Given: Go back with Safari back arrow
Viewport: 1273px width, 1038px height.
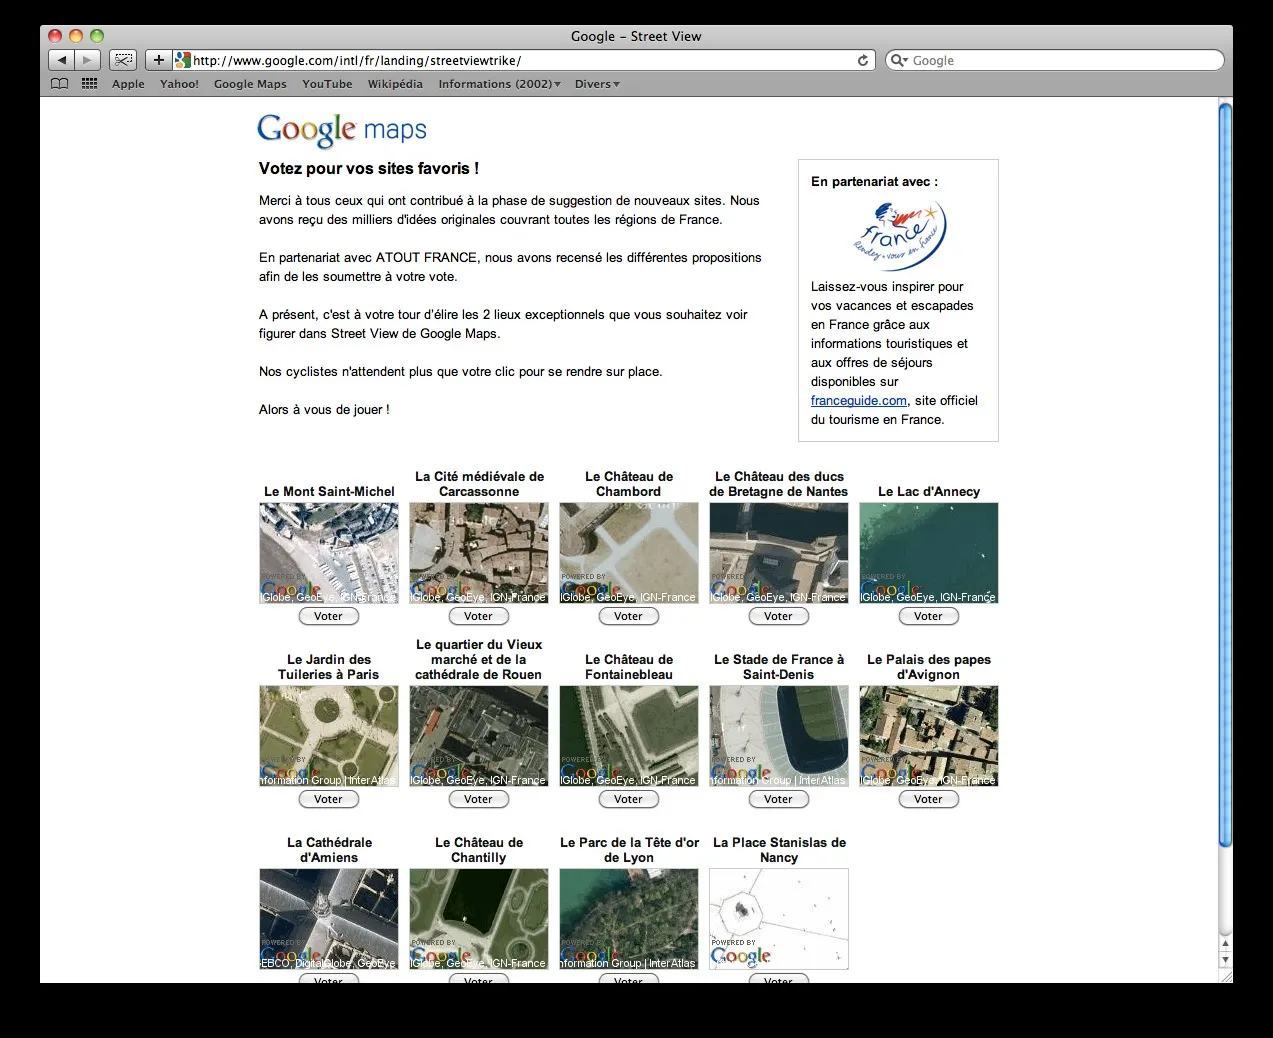Looking at the screenshot, I should 62,60.
